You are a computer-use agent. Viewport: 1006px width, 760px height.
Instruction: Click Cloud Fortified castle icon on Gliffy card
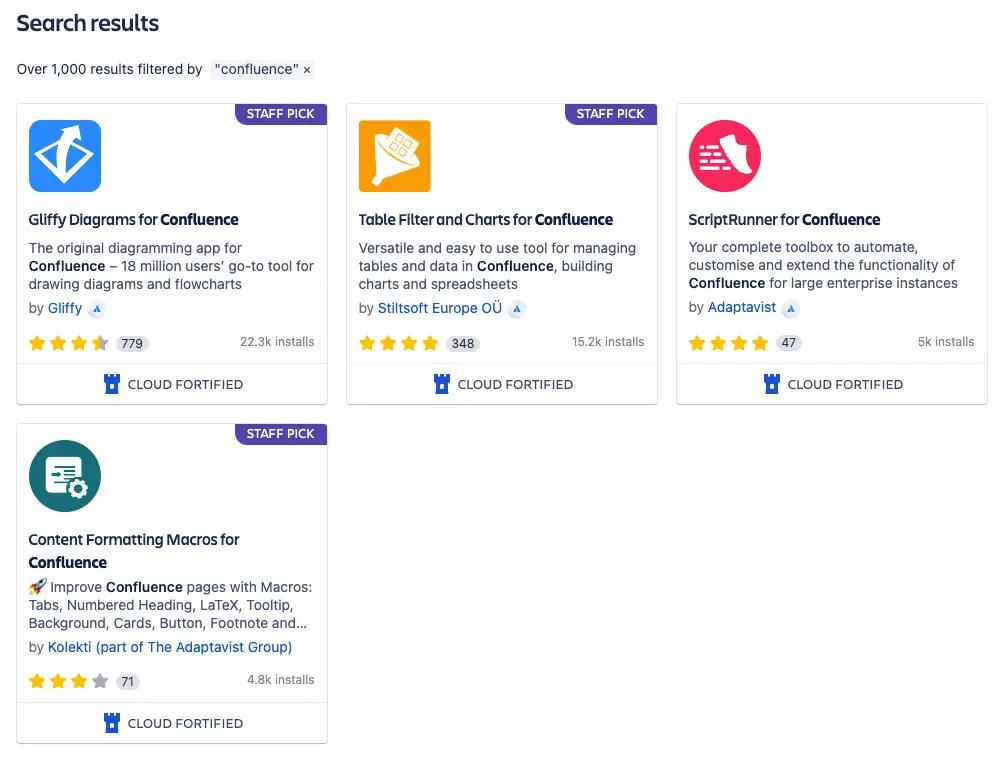[x=112, y=384]
